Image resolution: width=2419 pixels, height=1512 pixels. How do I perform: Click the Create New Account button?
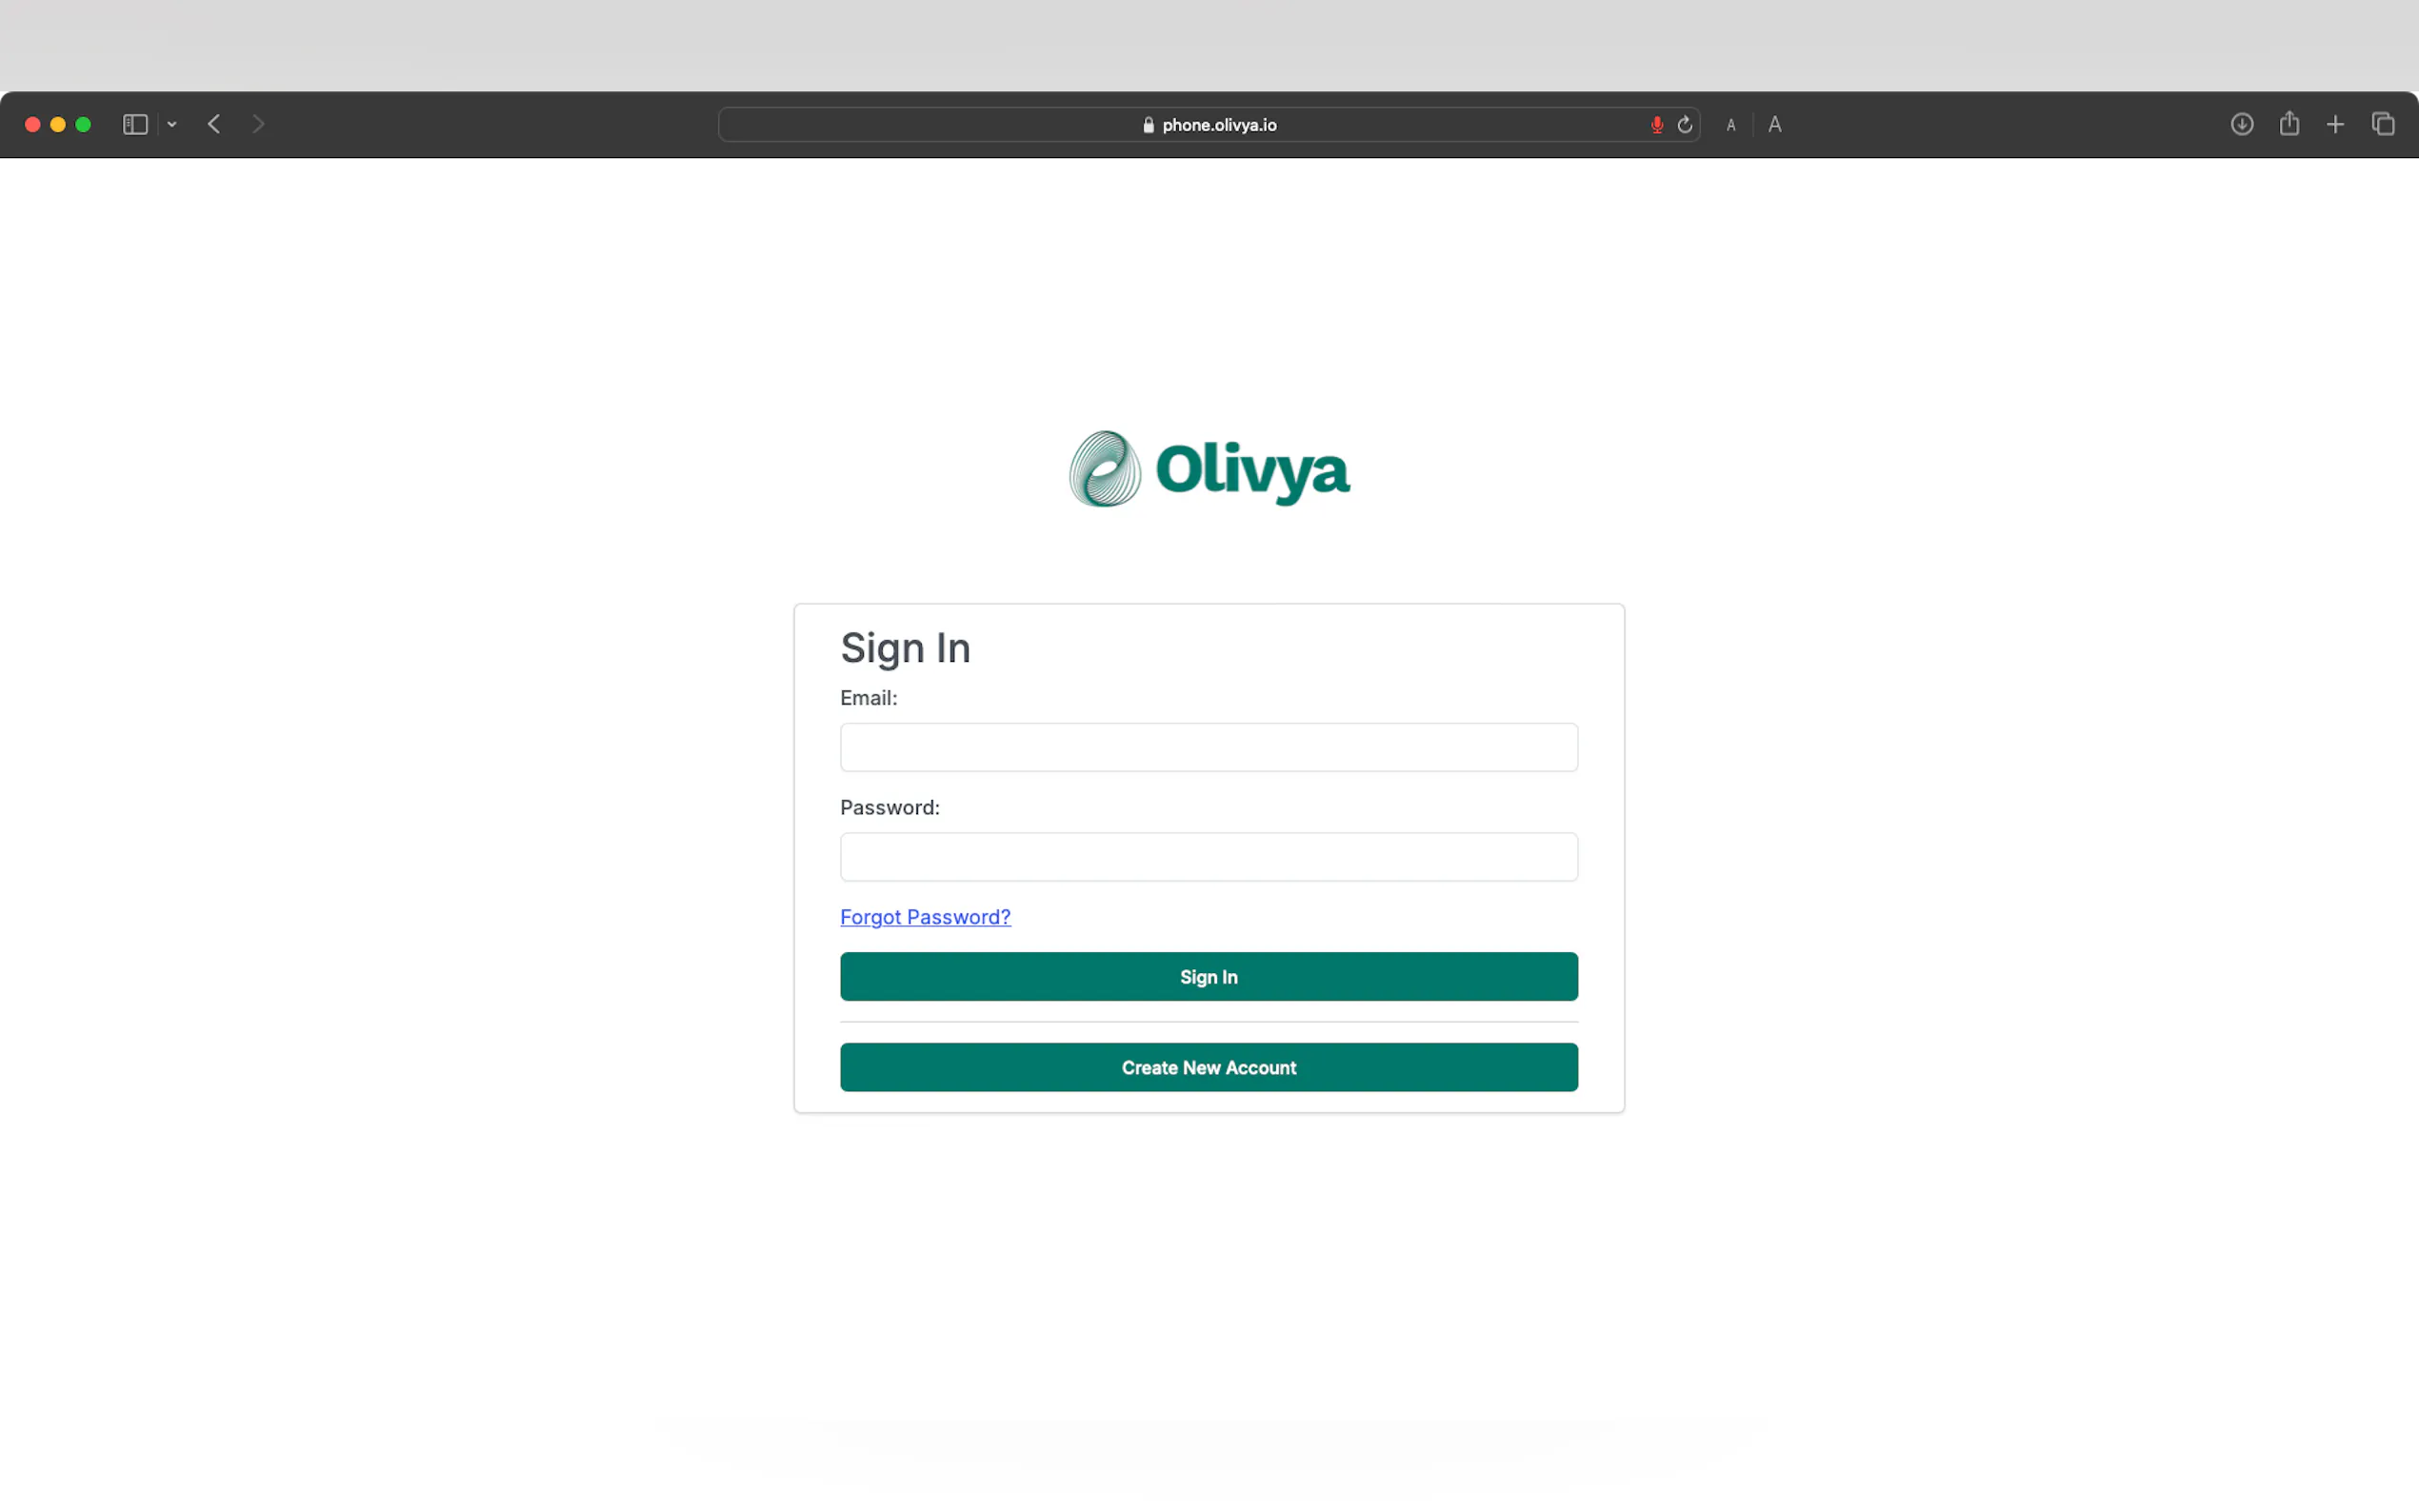1209,1067
